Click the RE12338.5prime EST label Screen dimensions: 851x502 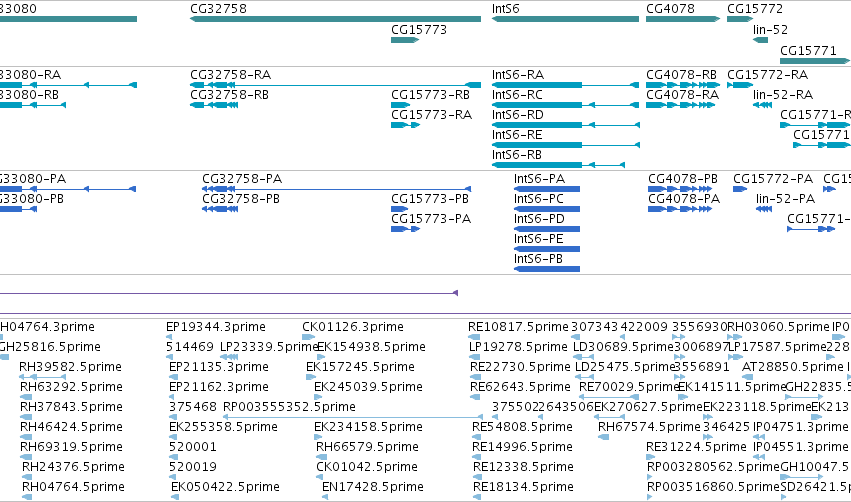click(523, 468)
